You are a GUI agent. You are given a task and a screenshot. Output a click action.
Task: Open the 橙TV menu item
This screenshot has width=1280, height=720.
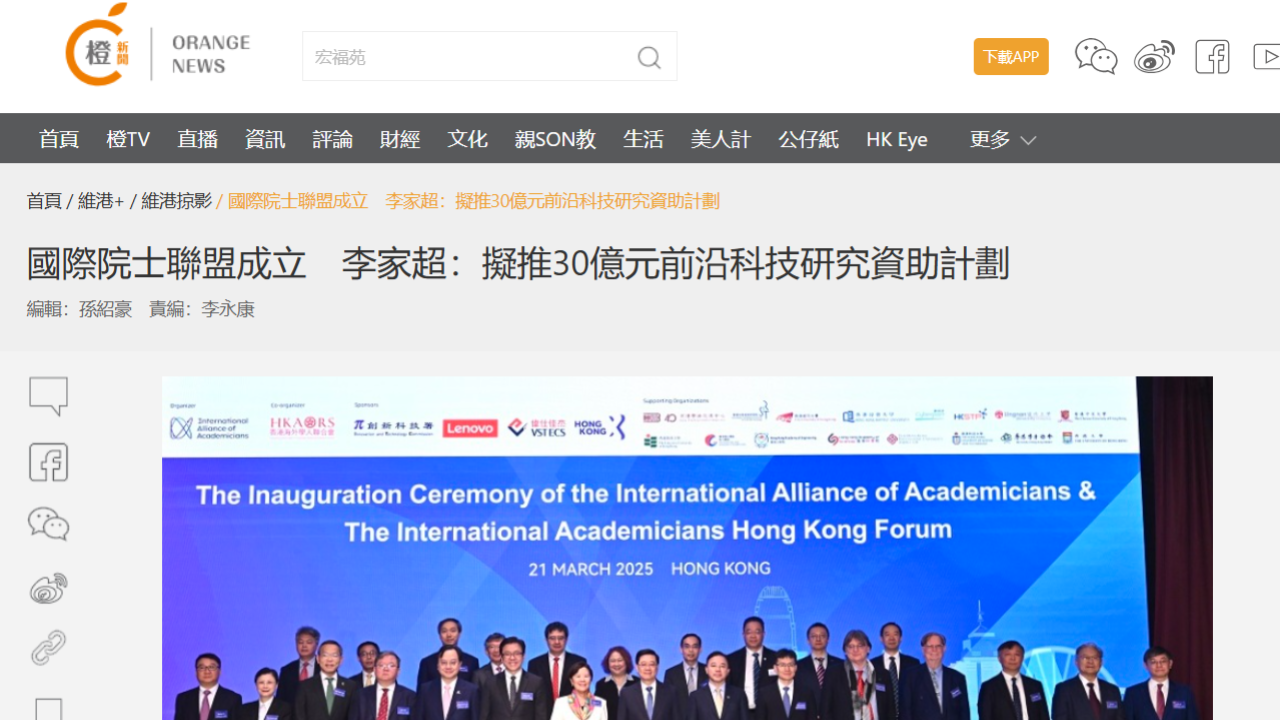(x=128, y=140)
